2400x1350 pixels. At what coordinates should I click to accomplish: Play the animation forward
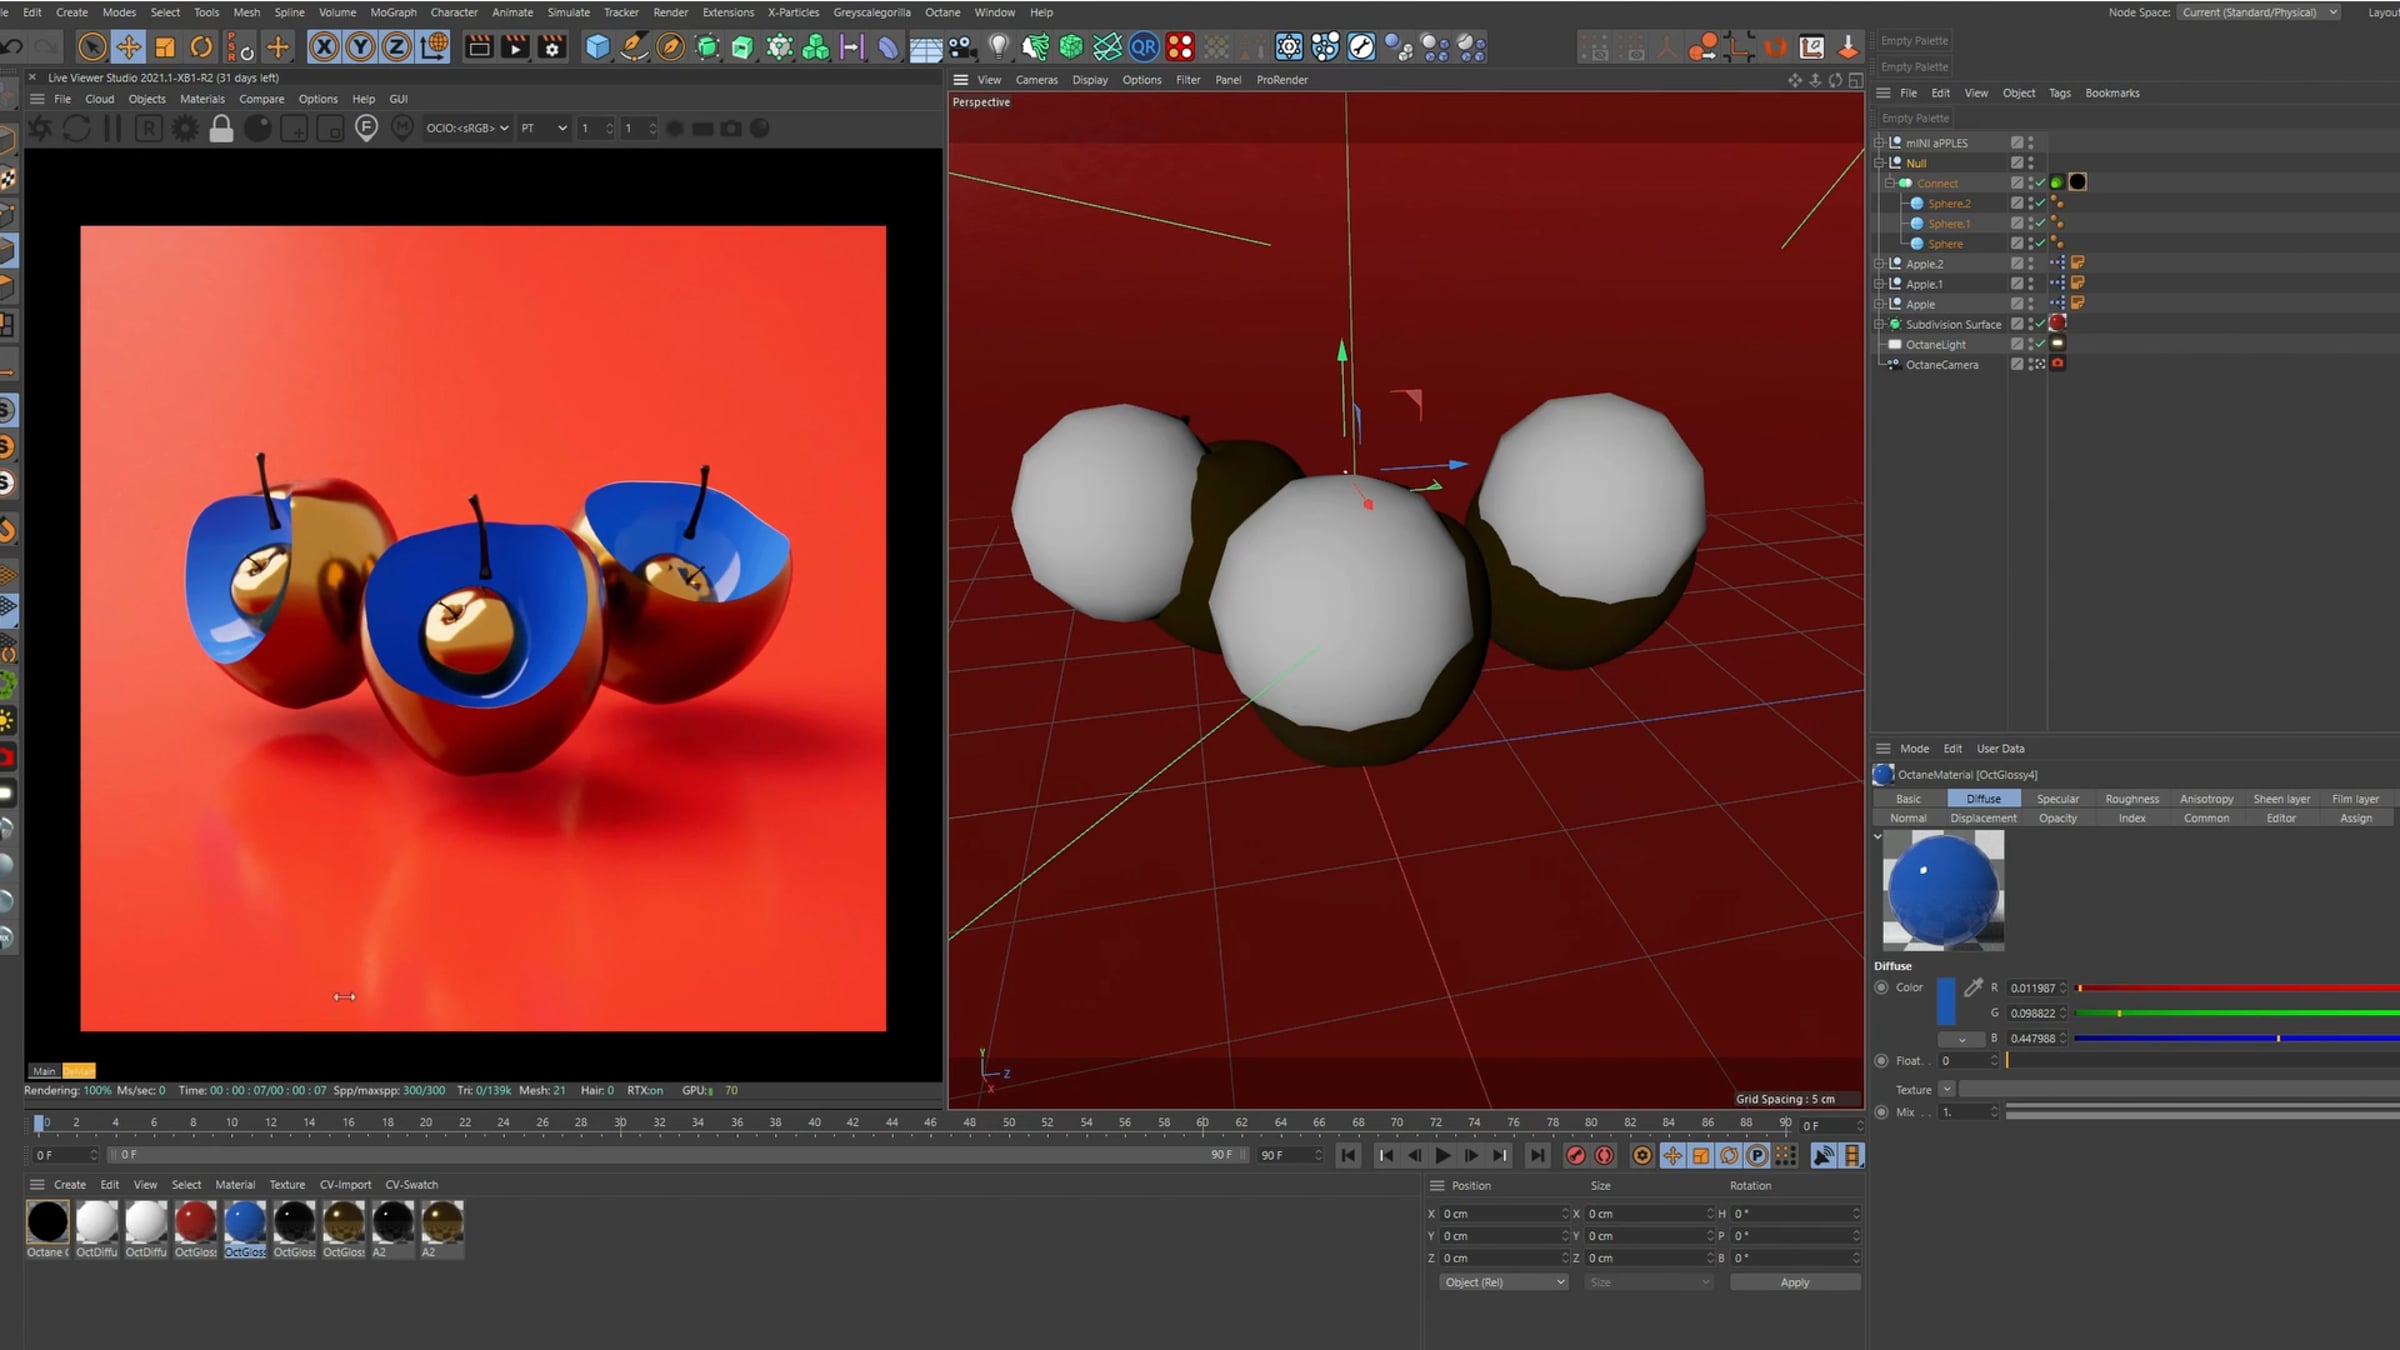tap(1442, 1156)
